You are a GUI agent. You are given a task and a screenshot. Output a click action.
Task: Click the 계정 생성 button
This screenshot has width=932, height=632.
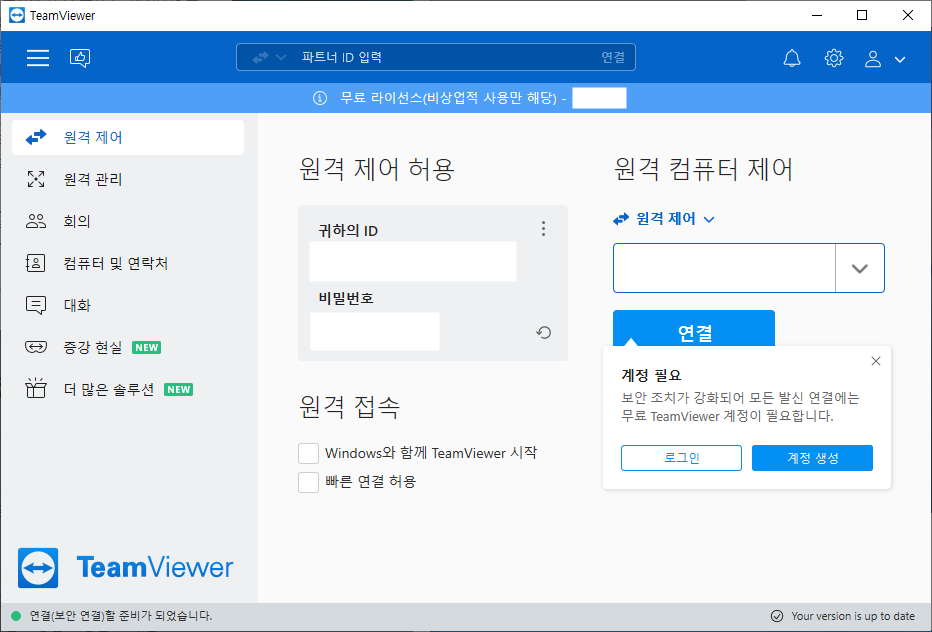pyautogui.click(x=813, y=458)
